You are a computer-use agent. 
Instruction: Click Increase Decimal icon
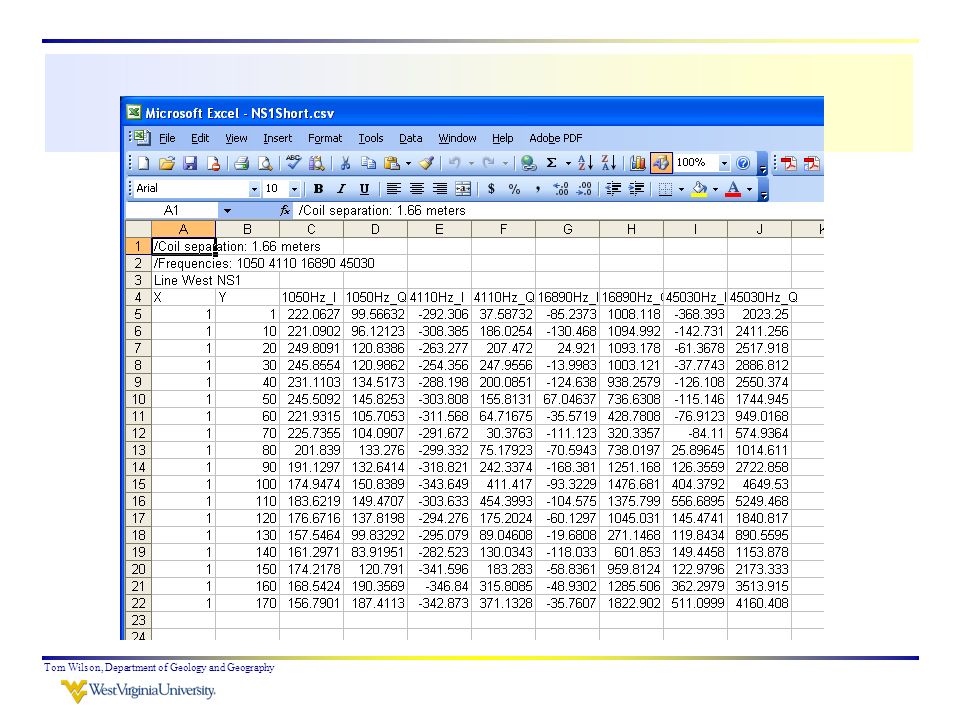click(561, 189)
